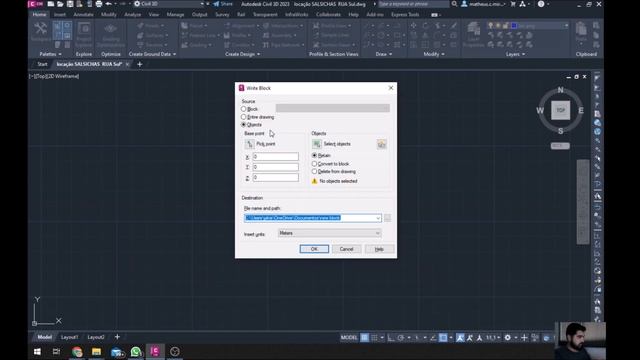Open the disabled Block name dropdown
This screenshot has width=640, height=360.
point(333,108)
